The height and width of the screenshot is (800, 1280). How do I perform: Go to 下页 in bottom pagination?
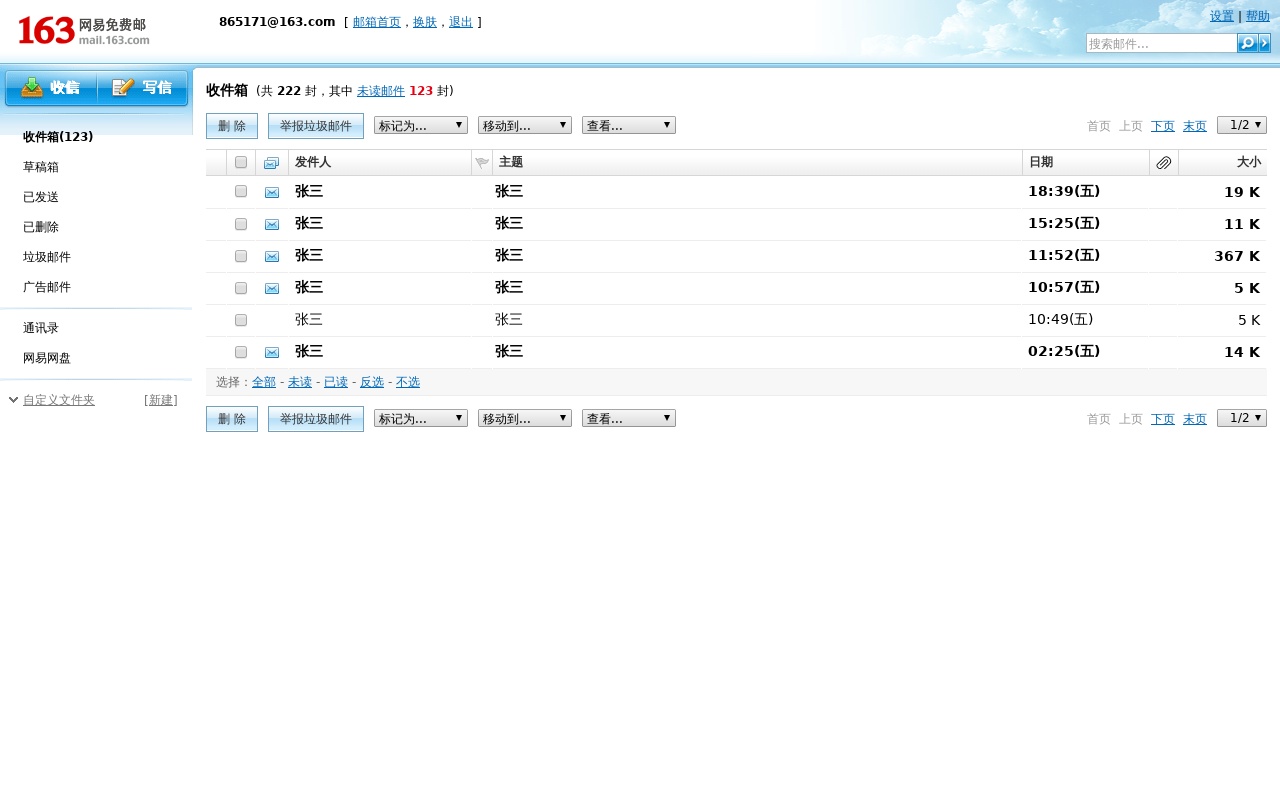[x=1163, y=419]
